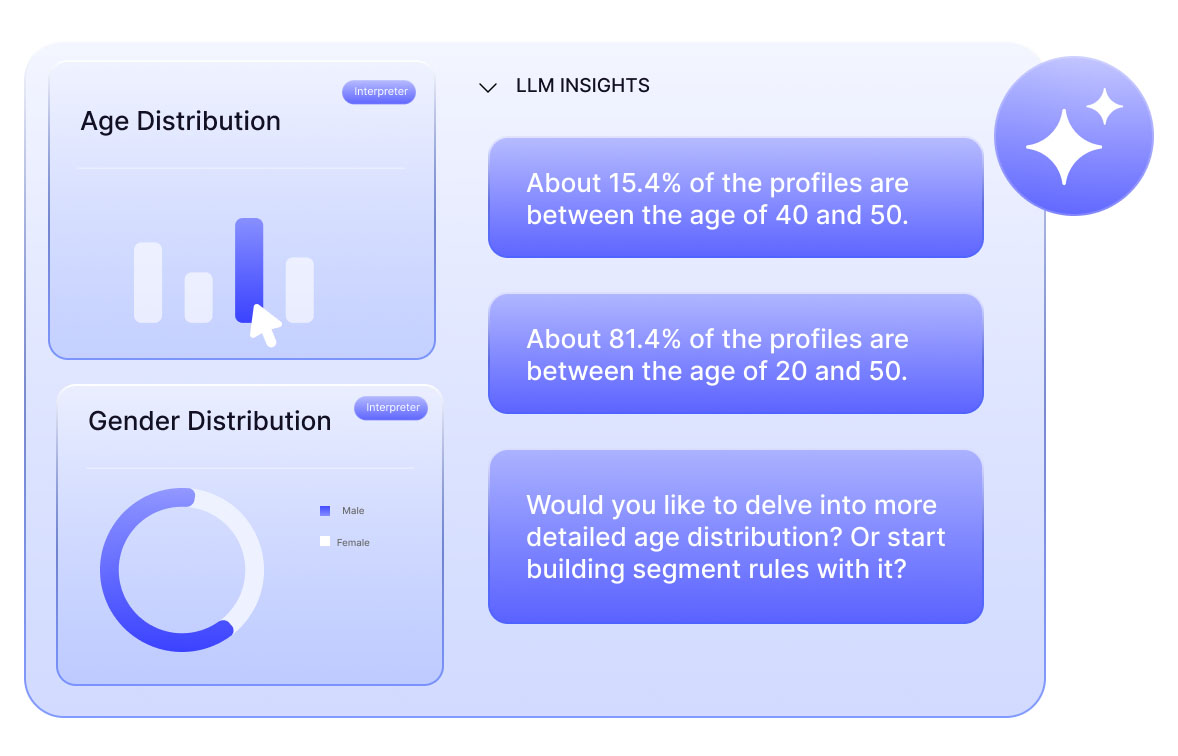Click the first light bar in age chart
1178x756 pixels.
[x=148, y=282]
